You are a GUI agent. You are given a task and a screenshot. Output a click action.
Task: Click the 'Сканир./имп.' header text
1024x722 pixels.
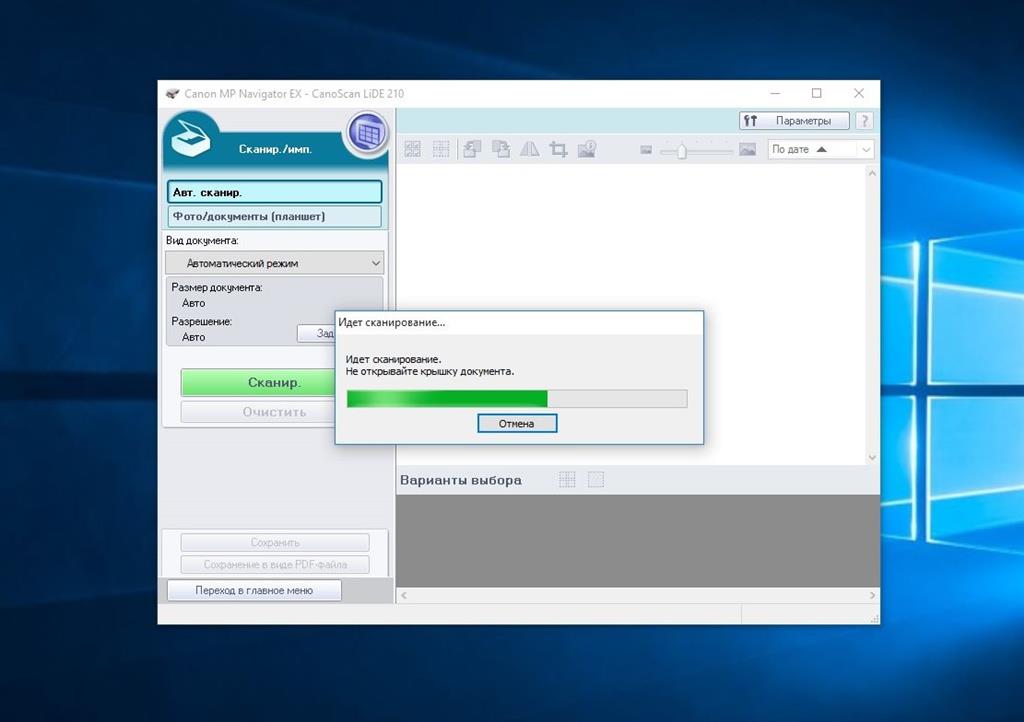[275, 149]
